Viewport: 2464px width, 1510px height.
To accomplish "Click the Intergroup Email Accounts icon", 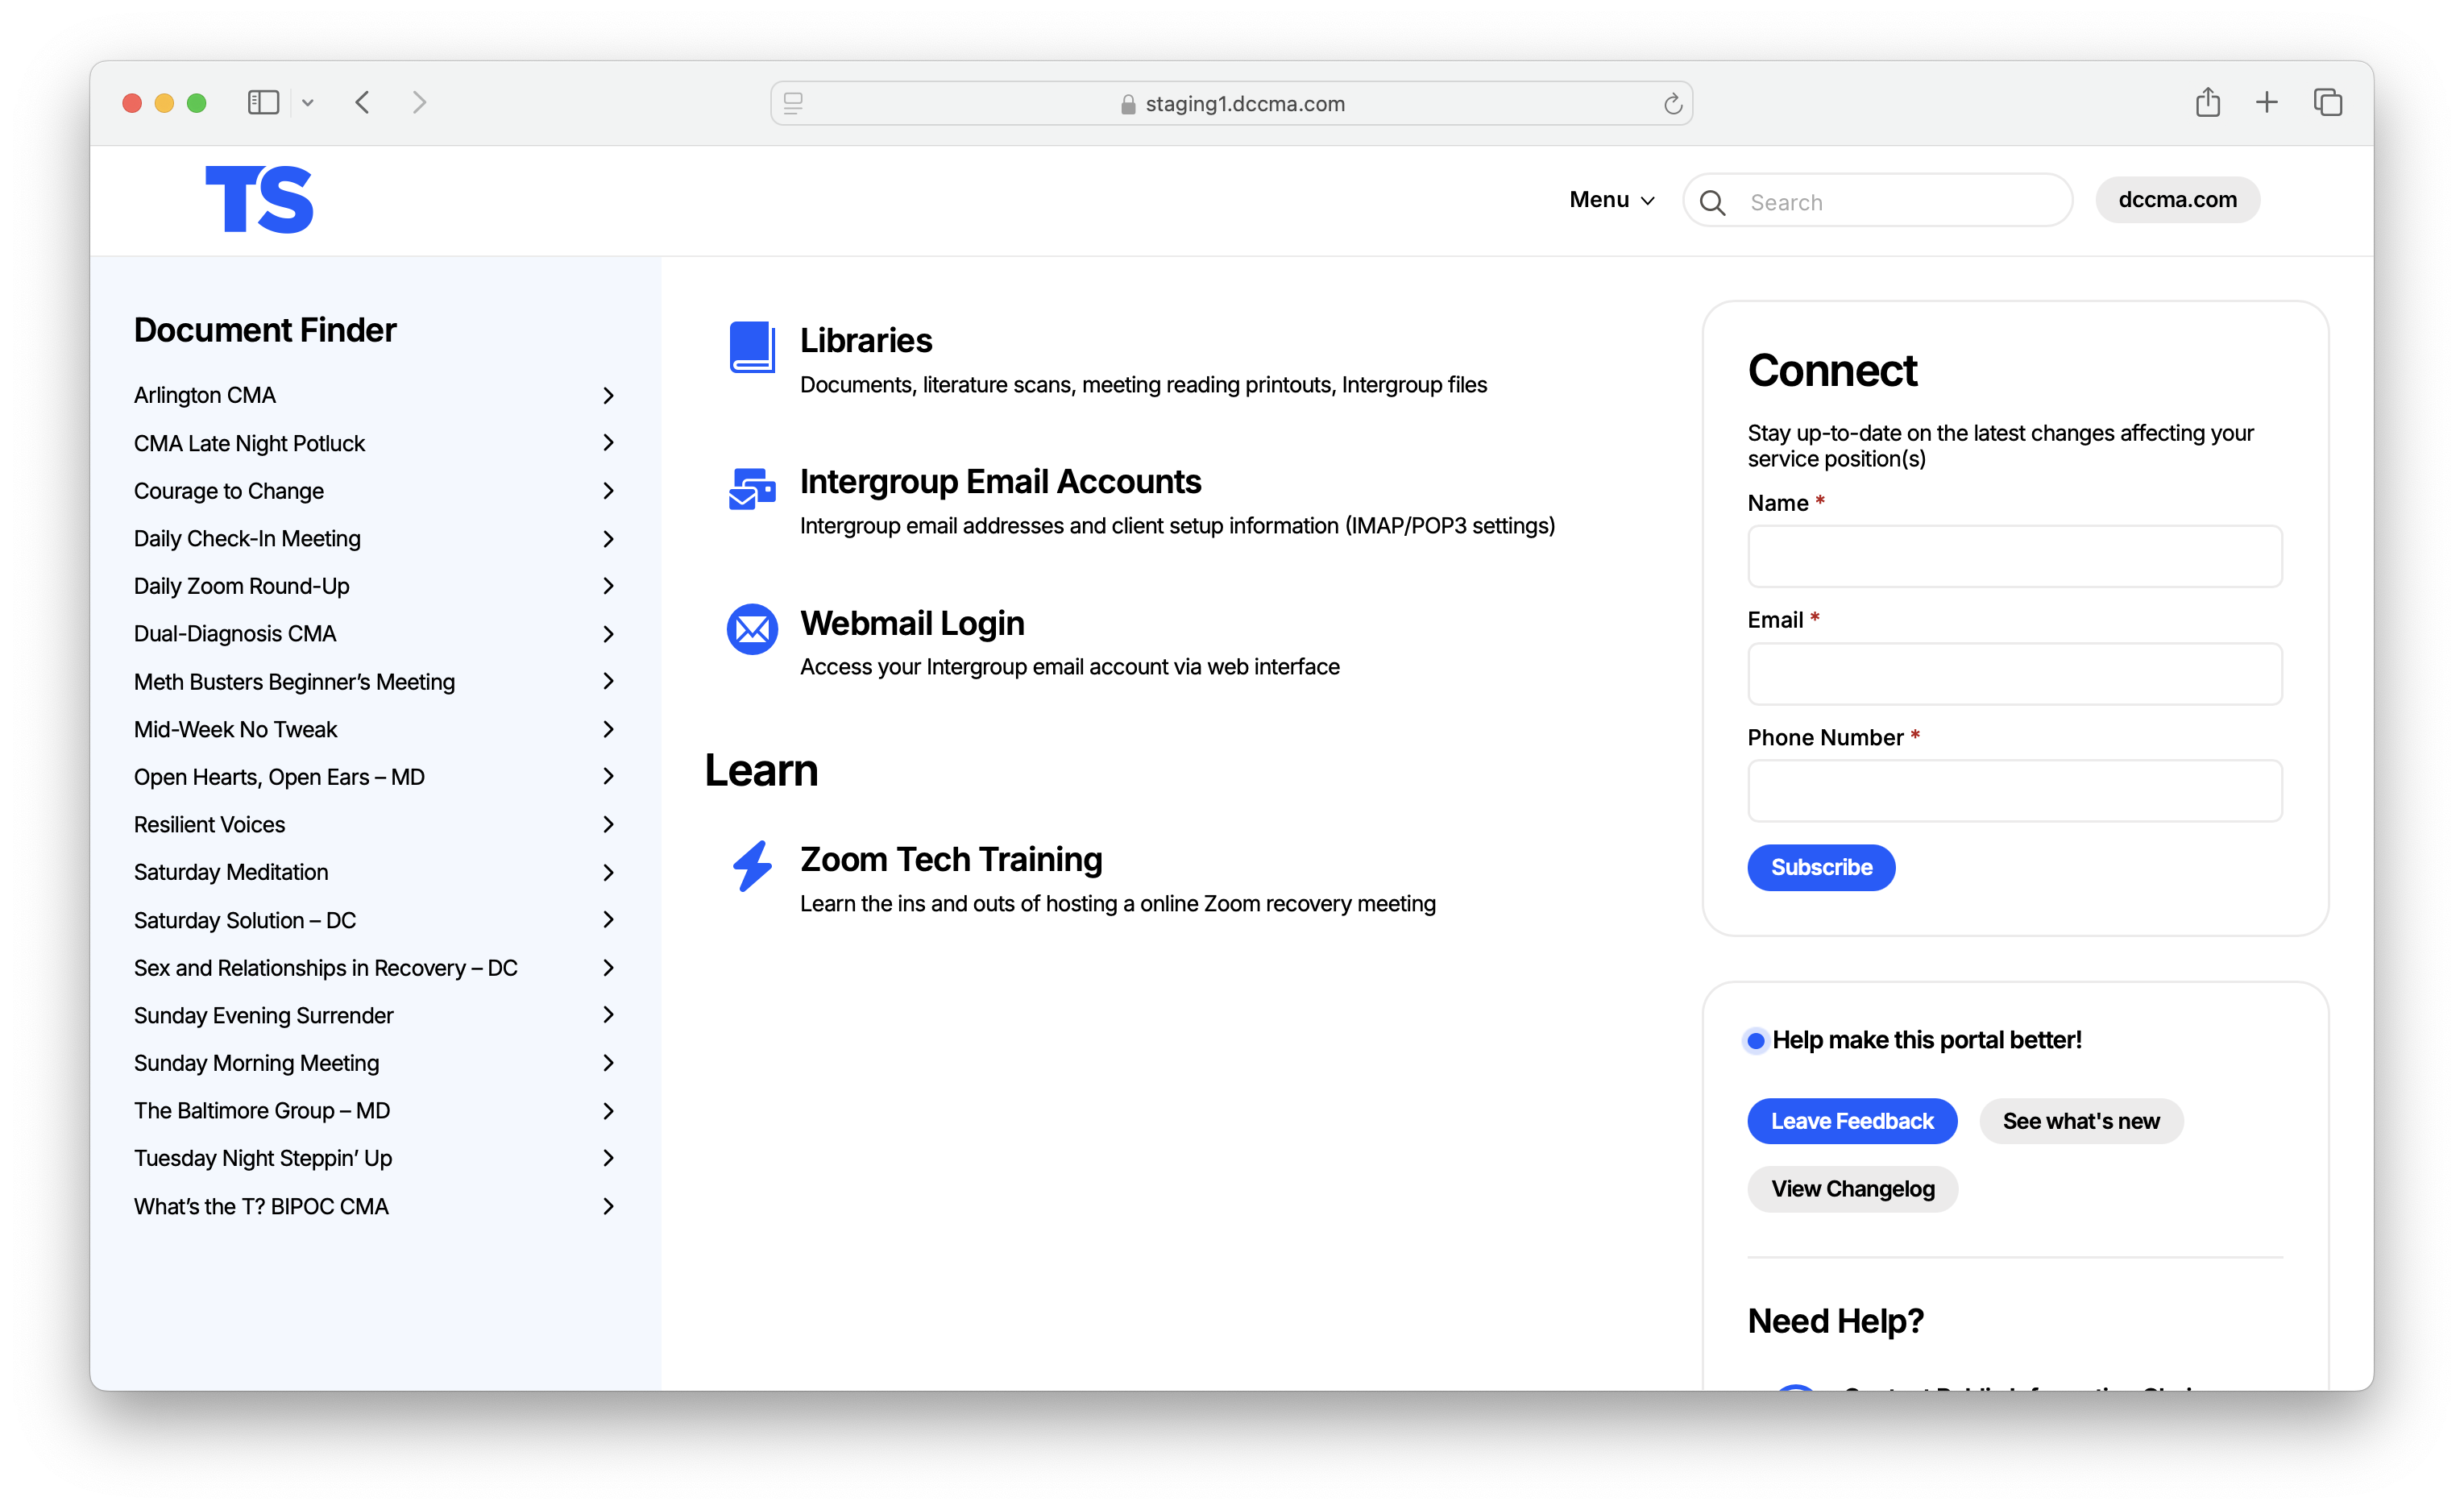I will point(752,488).
